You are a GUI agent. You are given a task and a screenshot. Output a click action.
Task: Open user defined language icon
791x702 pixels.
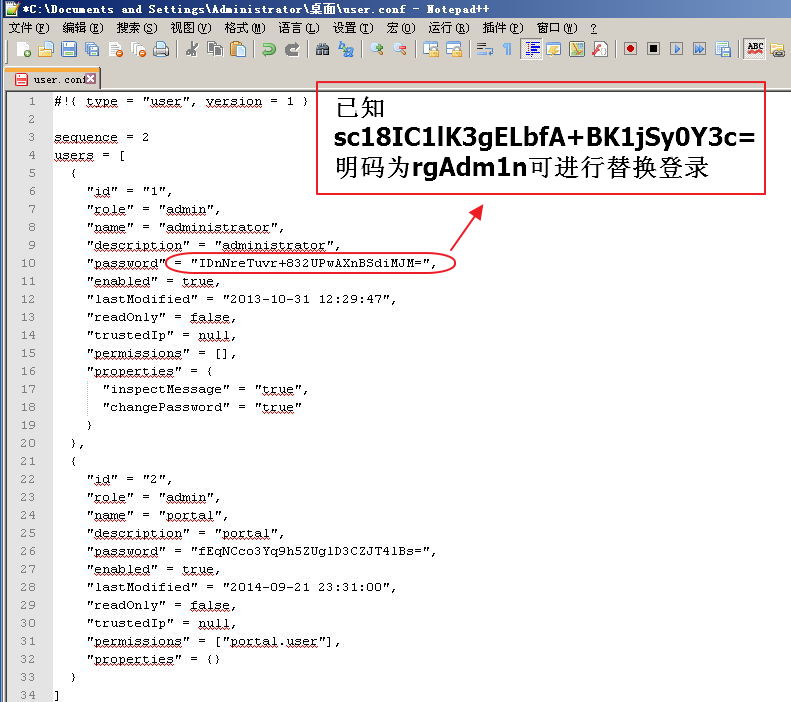coord(554,49)
